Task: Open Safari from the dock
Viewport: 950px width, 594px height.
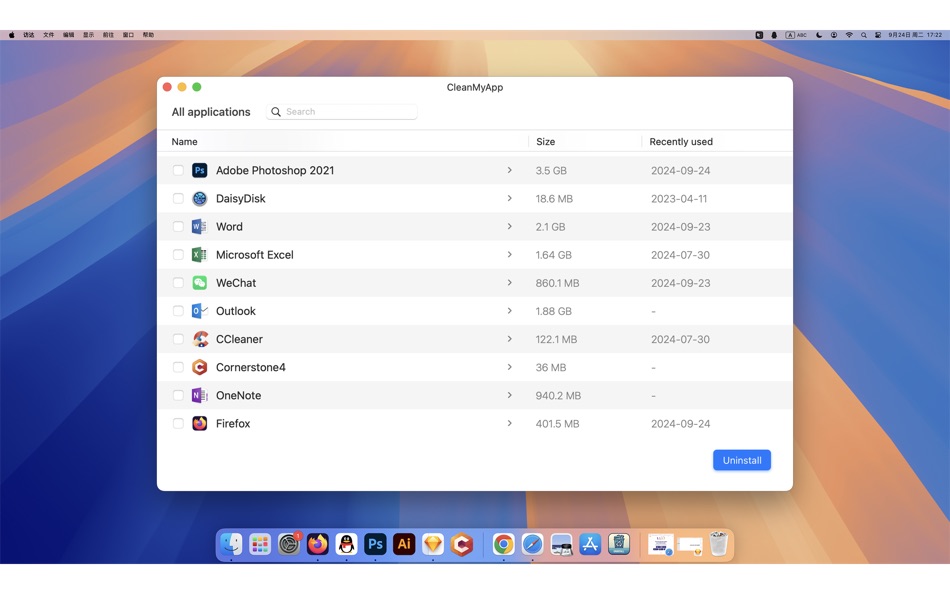Action: 533,544
